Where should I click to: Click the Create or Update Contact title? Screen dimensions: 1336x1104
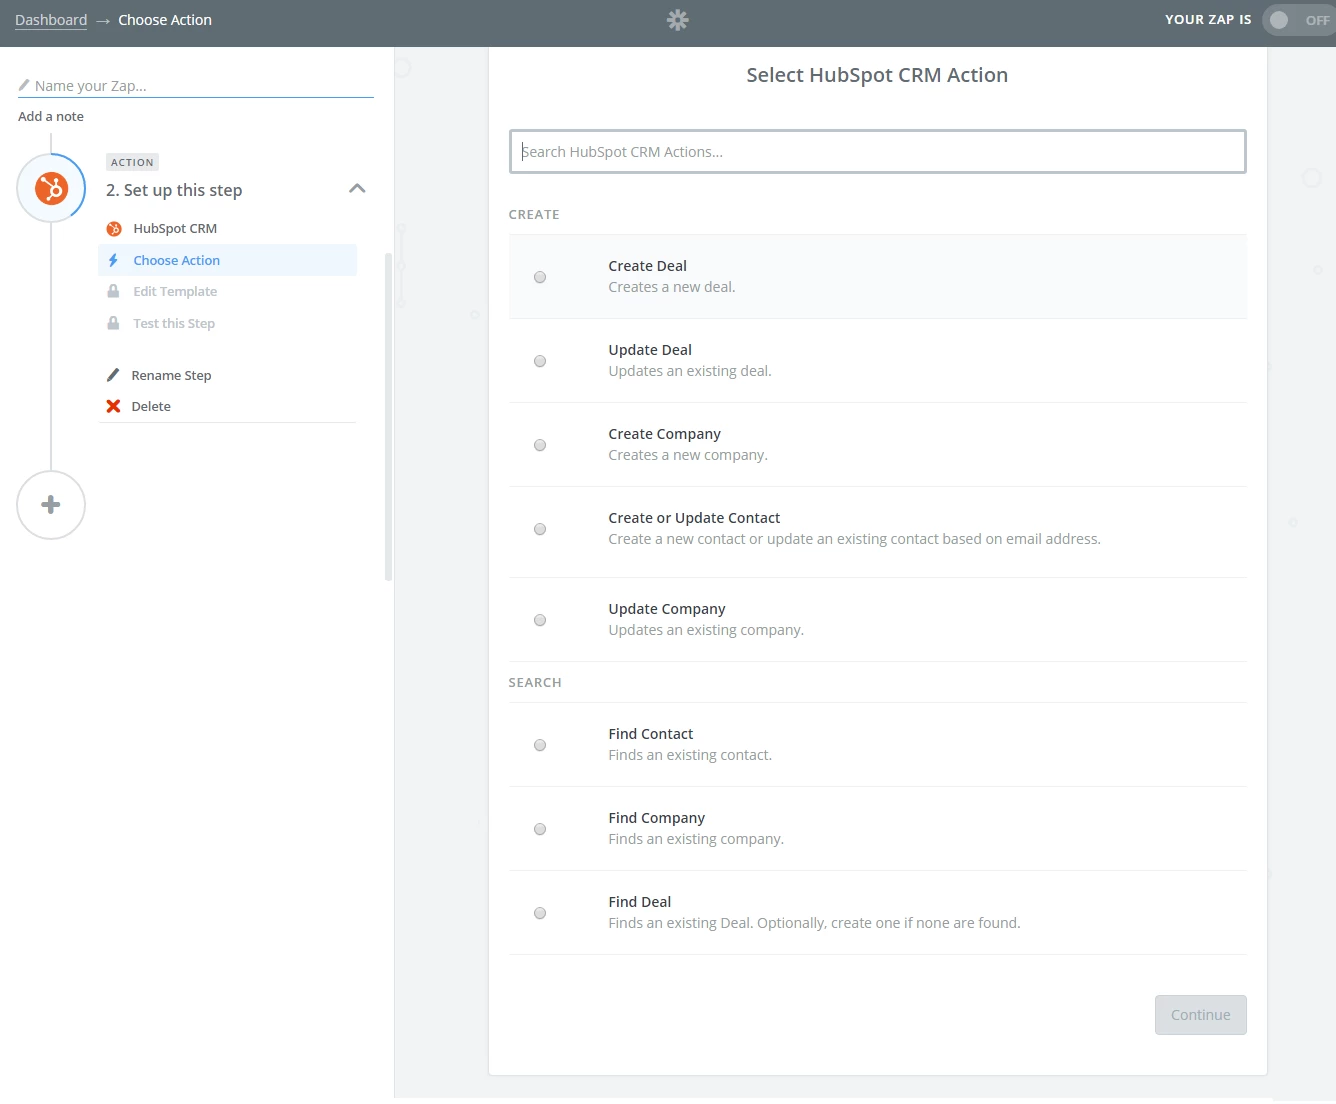(694, 518)
